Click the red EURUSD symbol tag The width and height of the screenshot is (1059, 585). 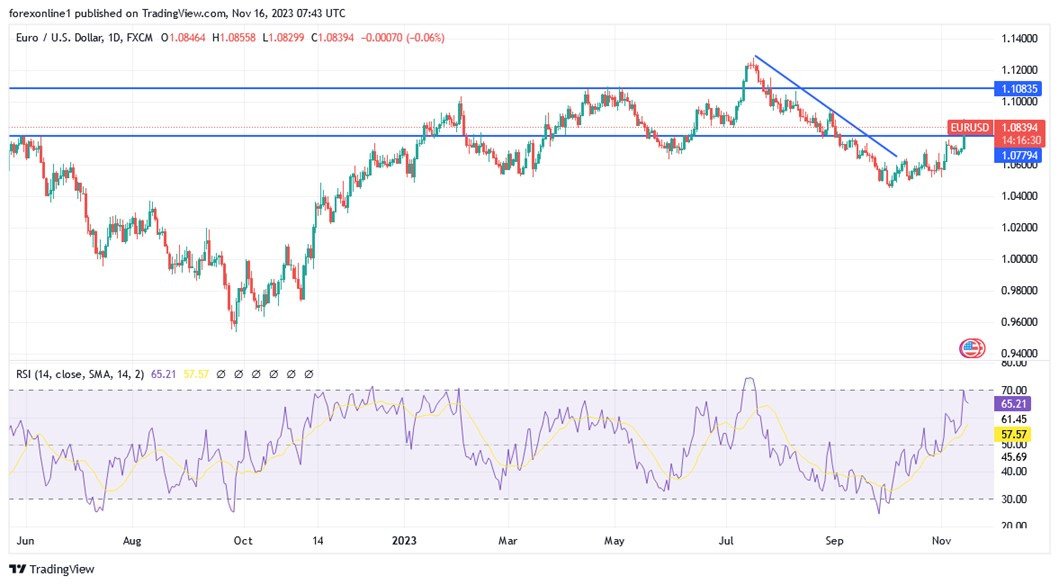[969, 128]
